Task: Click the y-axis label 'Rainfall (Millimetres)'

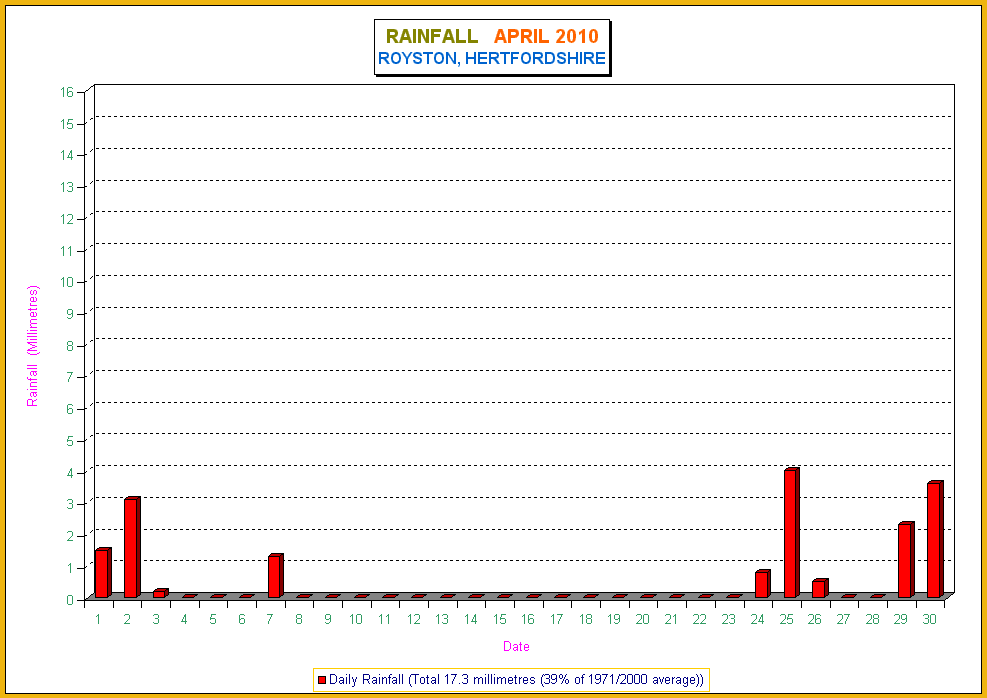Action: click(33, 346)
